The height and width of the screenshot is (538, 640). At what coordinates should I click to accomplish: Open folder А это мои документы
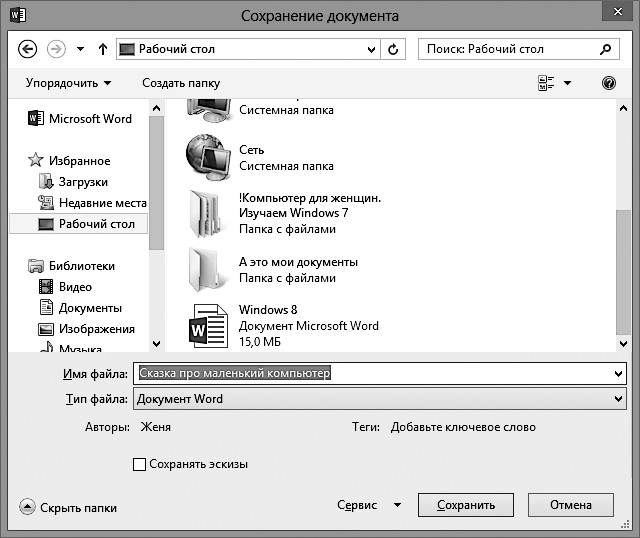click(297, 270)
